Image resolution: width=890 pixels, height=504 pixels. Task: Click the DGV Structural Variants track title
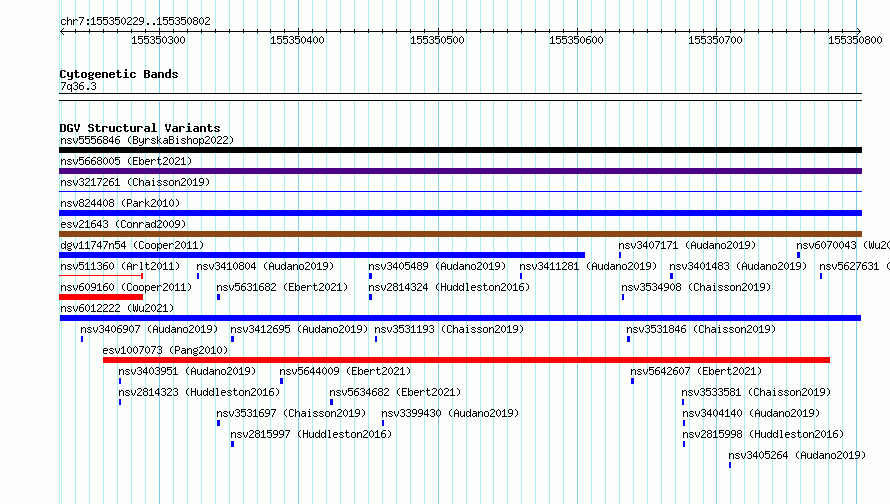pyautogui.click(x=140, y=128)
